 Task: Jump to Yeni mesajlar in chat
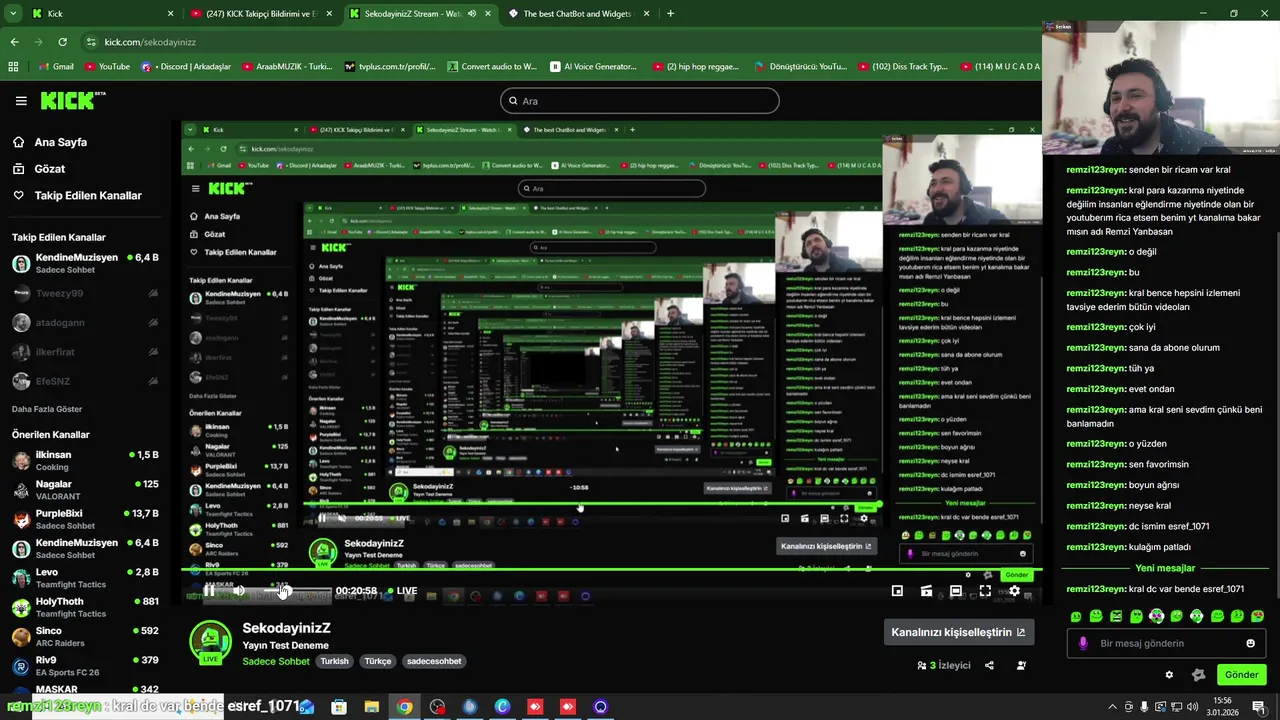1165,568
